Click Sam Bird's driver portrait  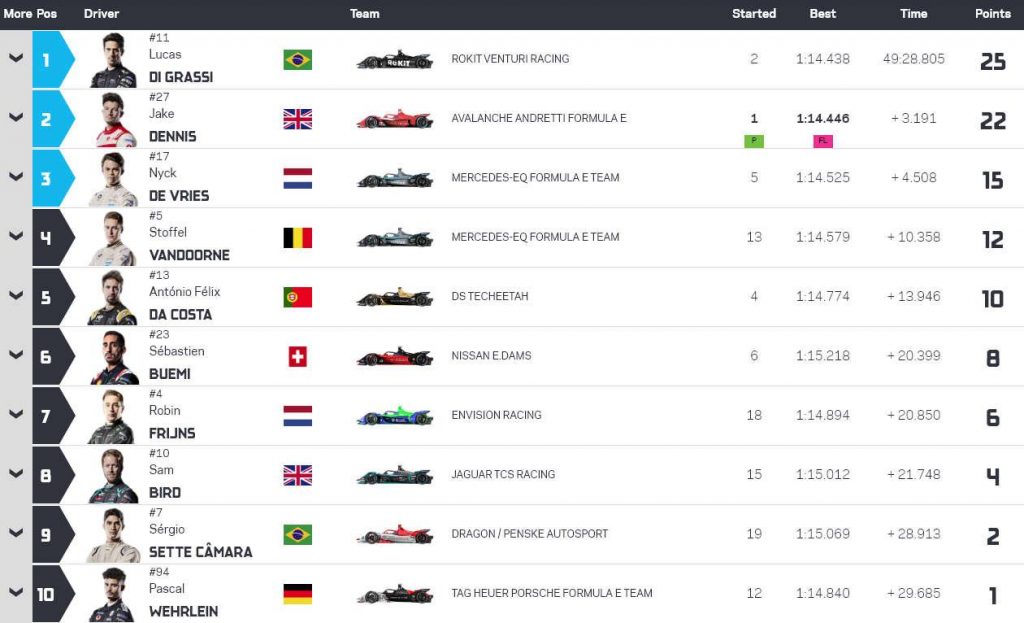(x=113, y=476)
